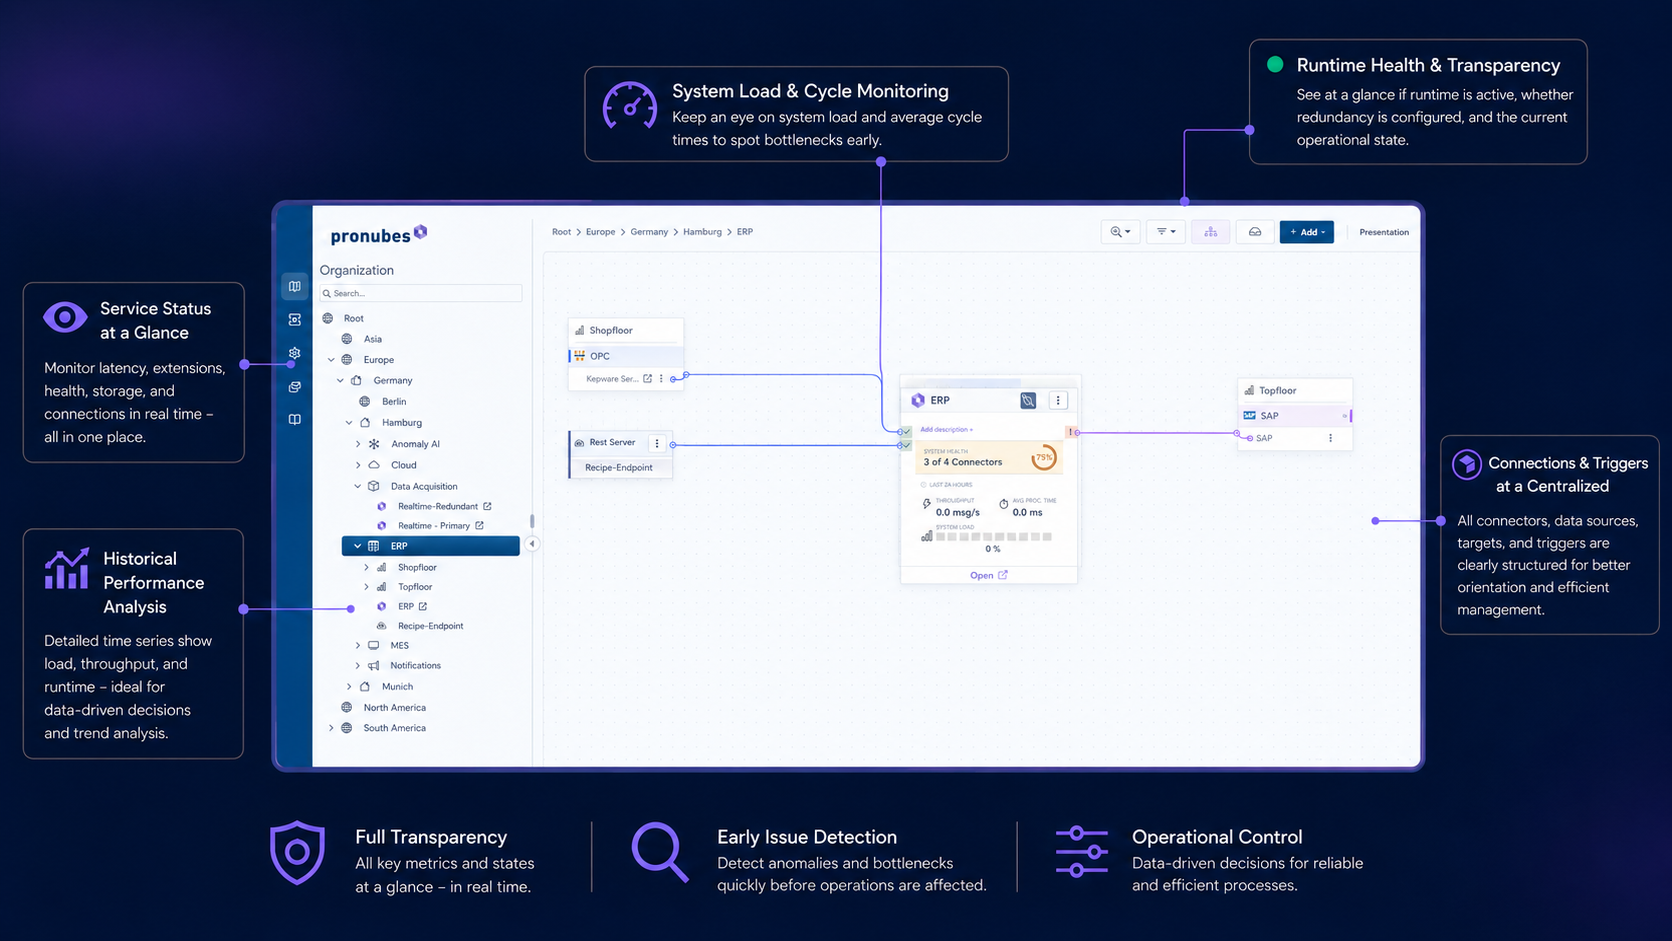This screenshot has width=1672, height=941.
Task: Toggle the hierarchy layout view button
Action: coord(1210,232)
